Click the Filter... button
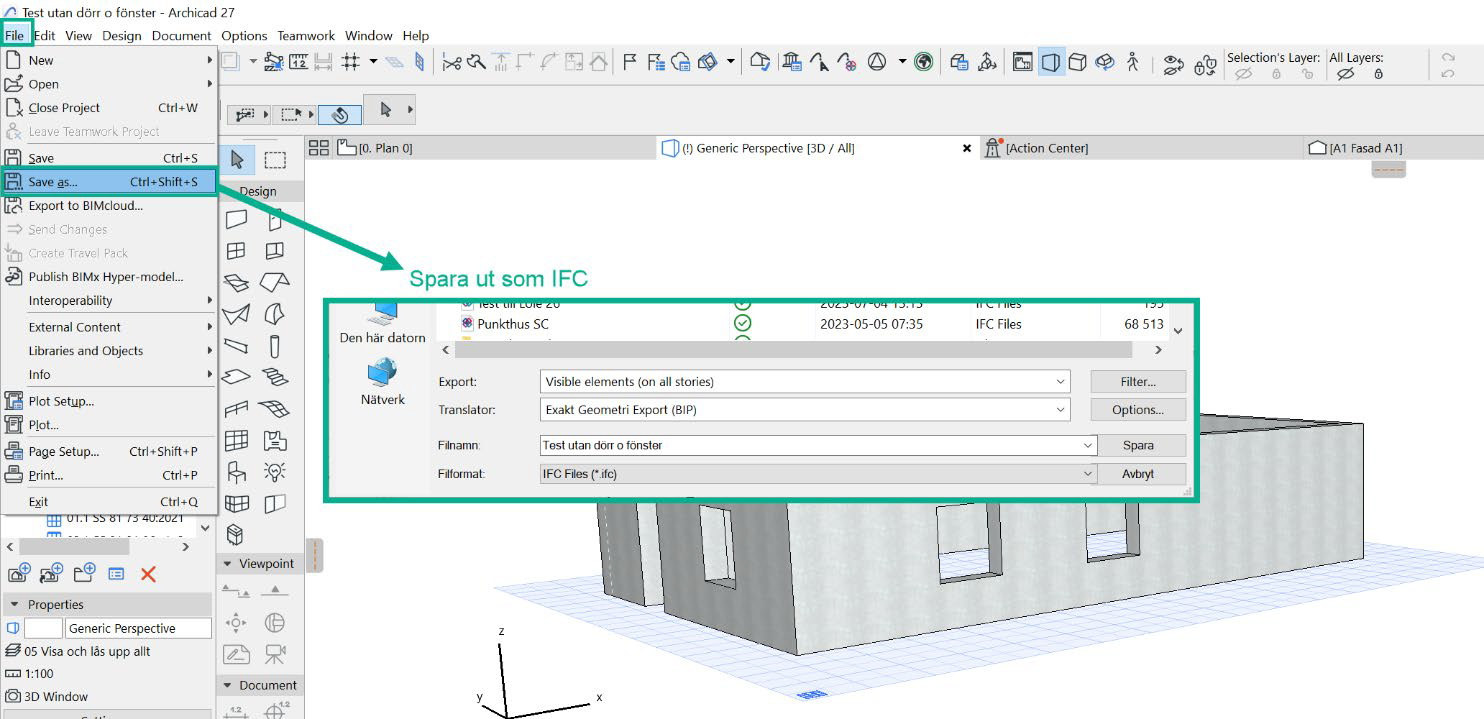 click(x=1138, y=381)
